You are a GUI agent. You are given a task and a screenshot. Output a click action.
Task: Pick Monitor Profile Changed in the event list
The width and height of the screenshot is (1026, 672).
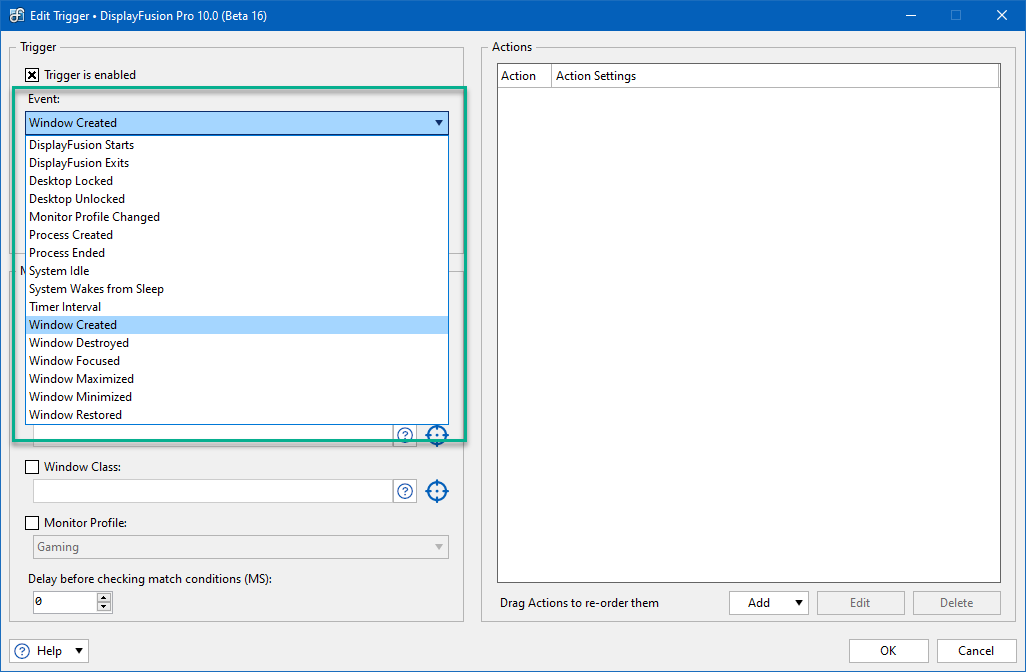point(237,217)
